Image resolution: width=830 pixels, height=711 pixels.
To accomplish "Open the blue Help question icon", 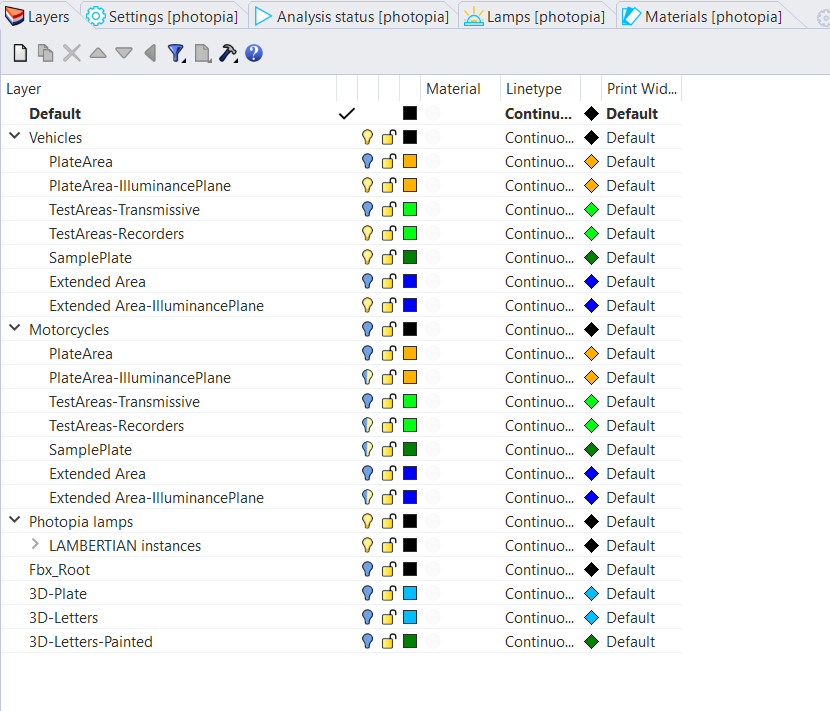I will point(254,53).
